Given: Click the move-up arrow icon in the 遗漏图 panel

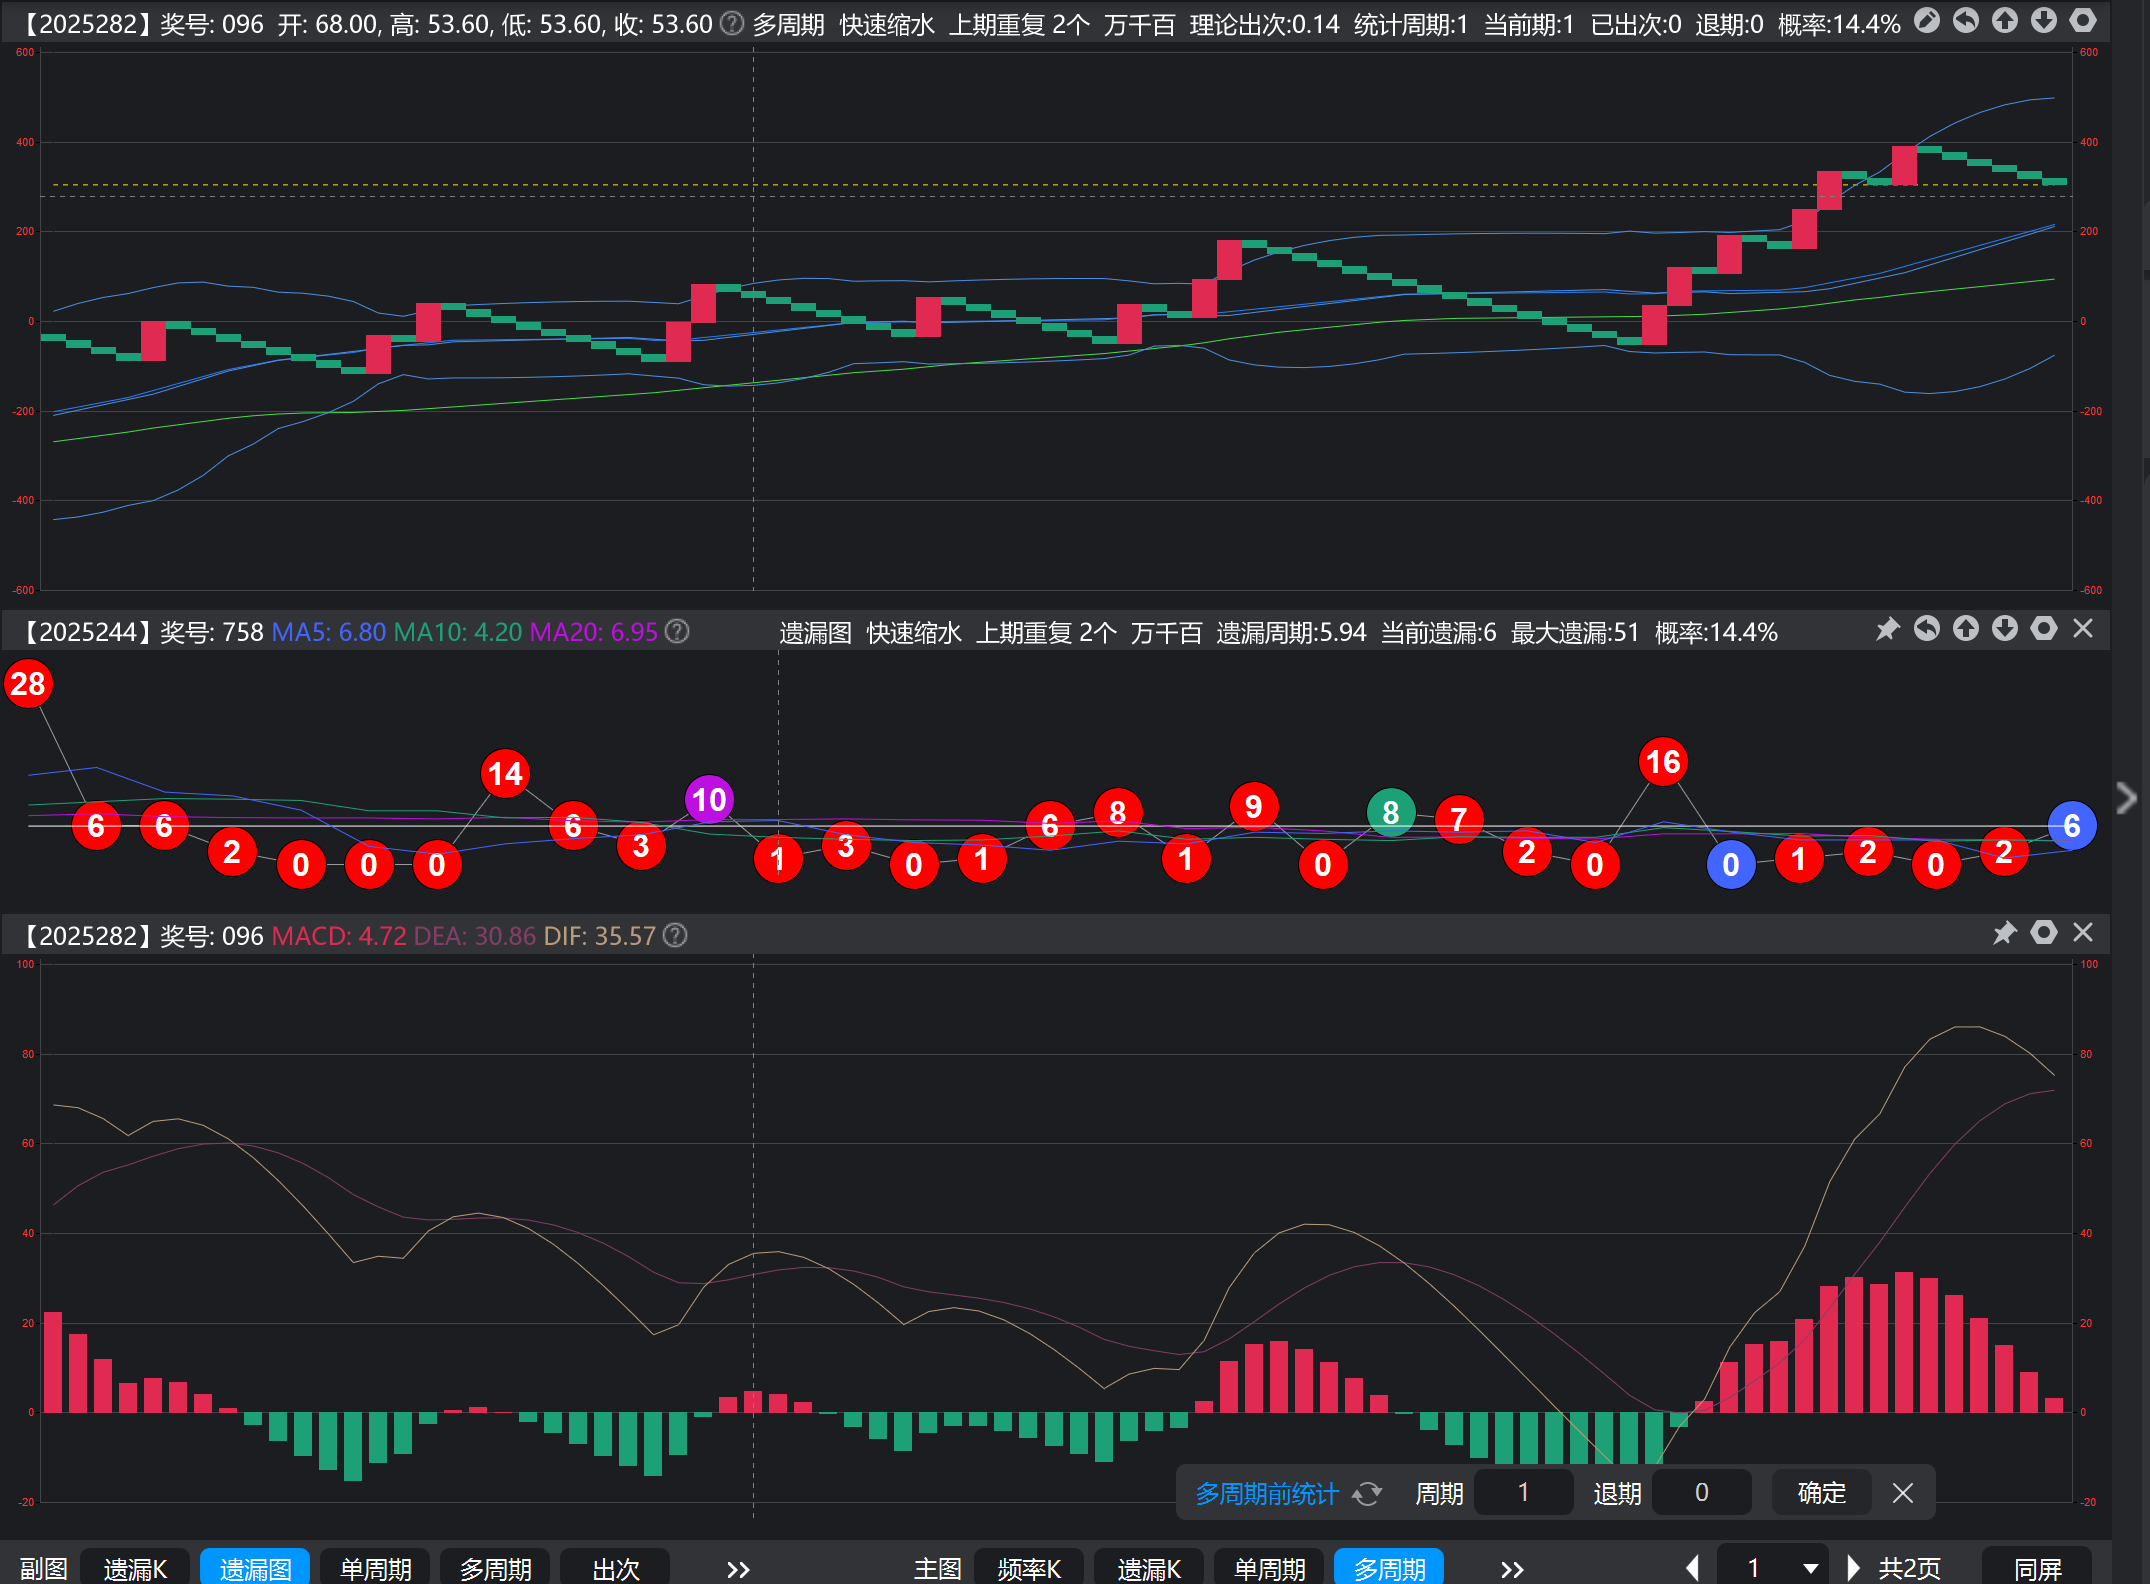Looking at the screenshot, I should pyautogui.click(x=1966, y=629).
